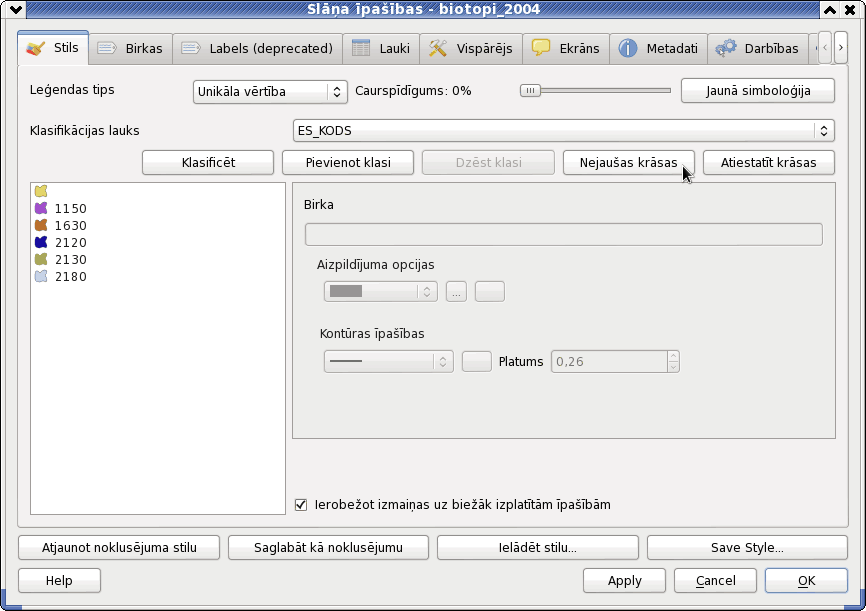The width and height of the screenshot is (866, 611).
Task: Click the outline color swatch button
Action: [x=477, y=361]
